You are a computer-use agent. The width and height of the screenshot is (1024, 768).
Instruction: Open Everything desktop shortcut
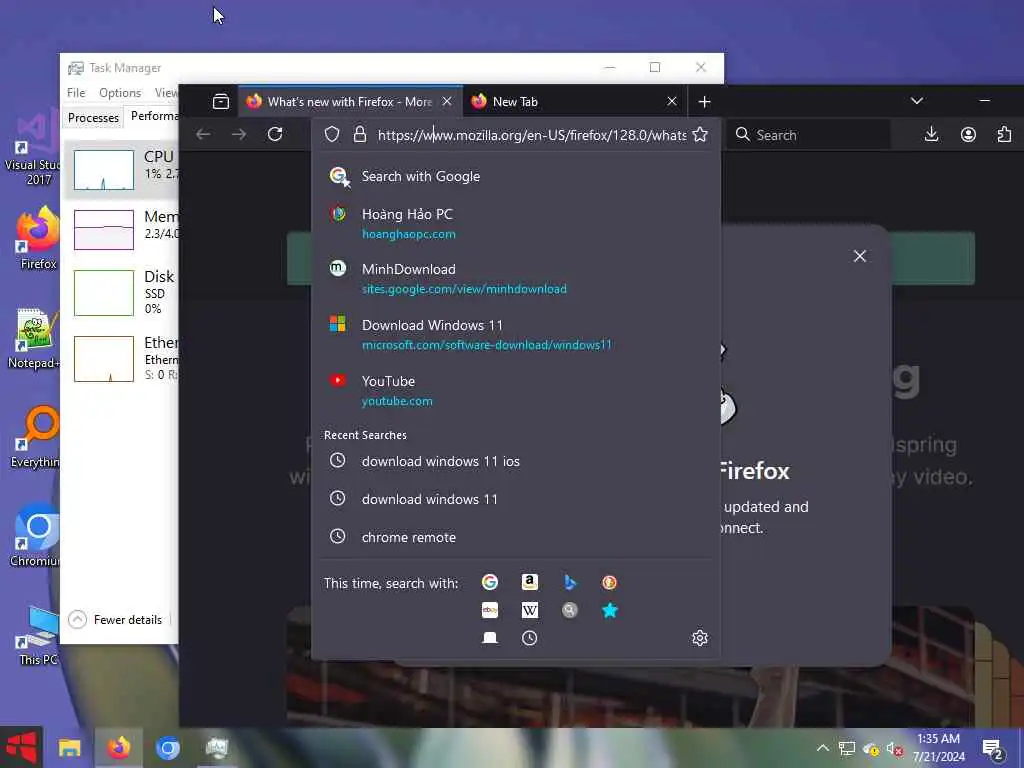pyautogui.click(x=35, y=436)
